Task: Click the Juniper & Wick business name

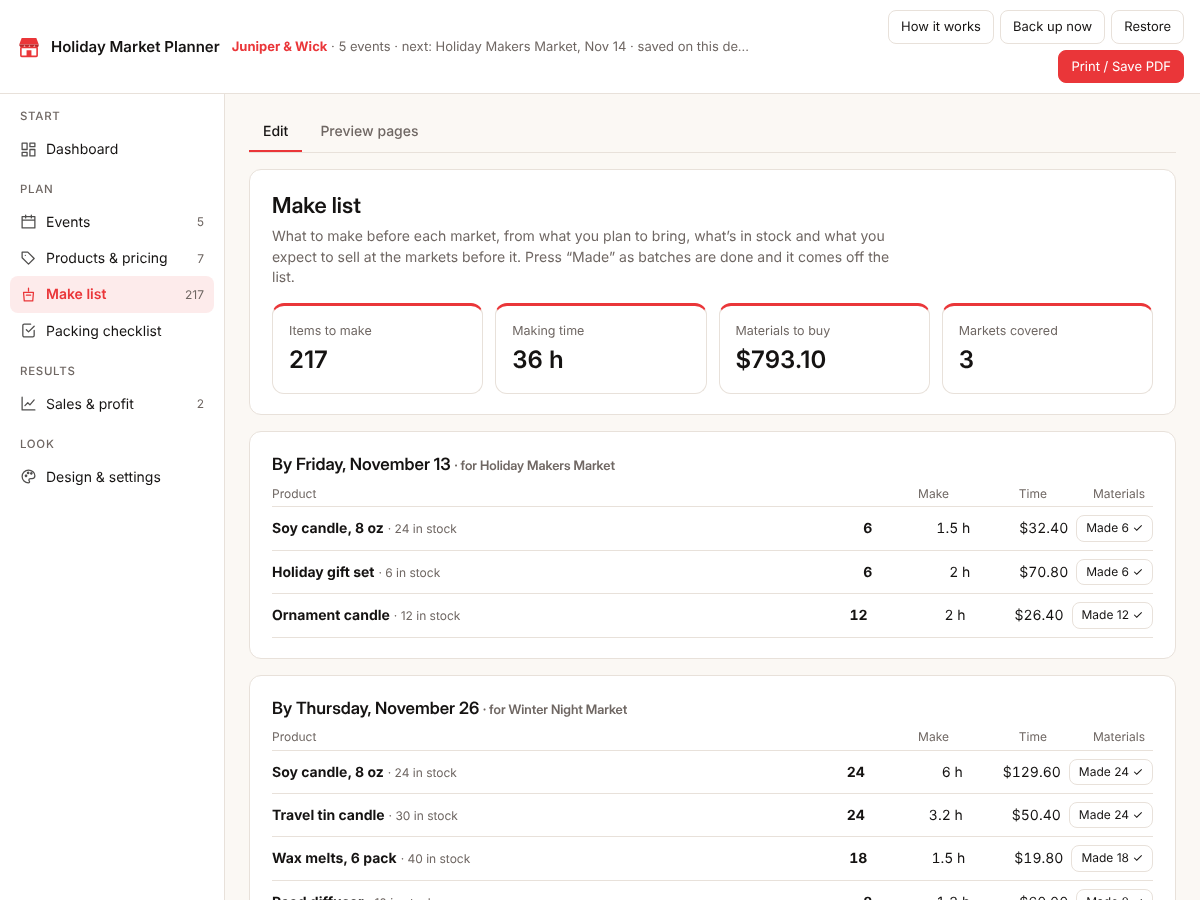Action: pos(279,47)
